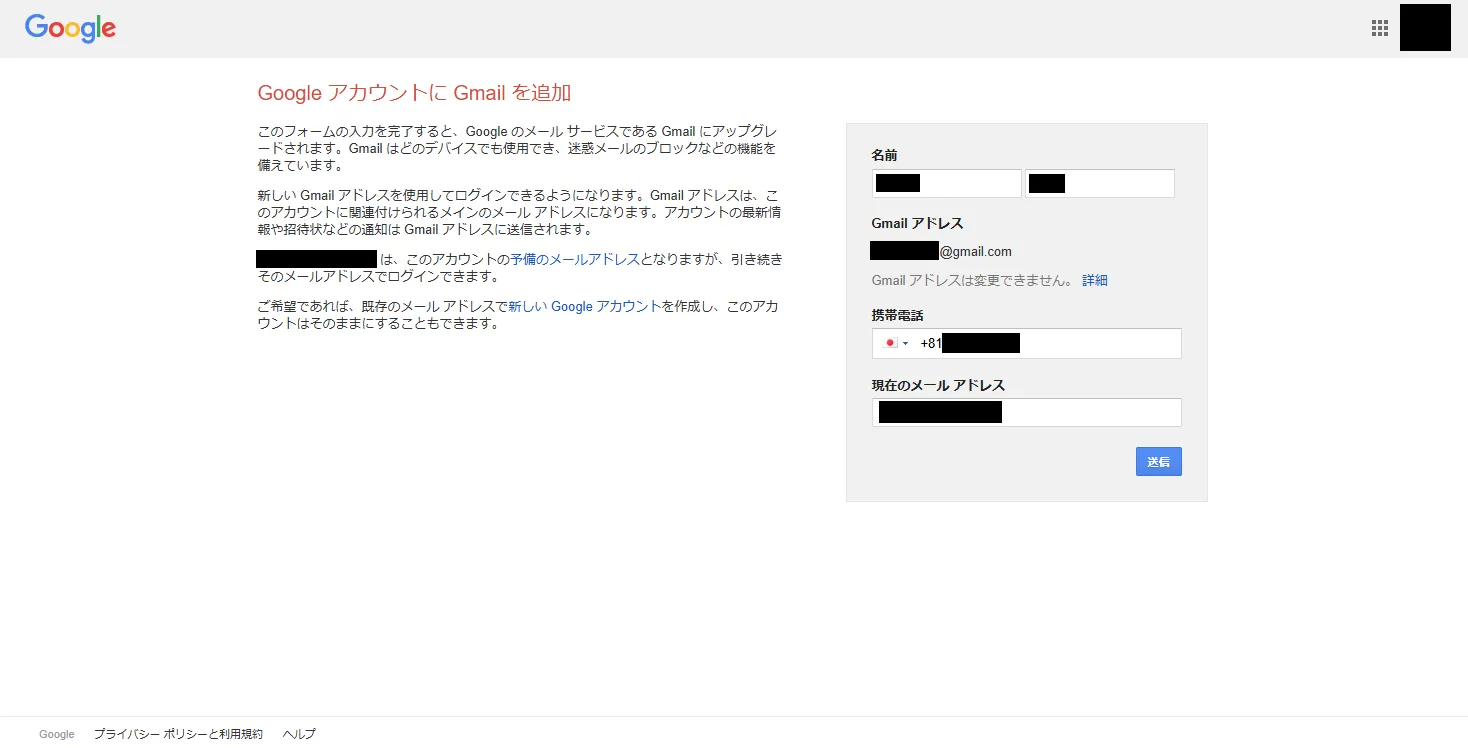The height and width of the screenshot is (748, 1468).
Task: Expand the Japan flag country code dropdown
Action: 895,343
